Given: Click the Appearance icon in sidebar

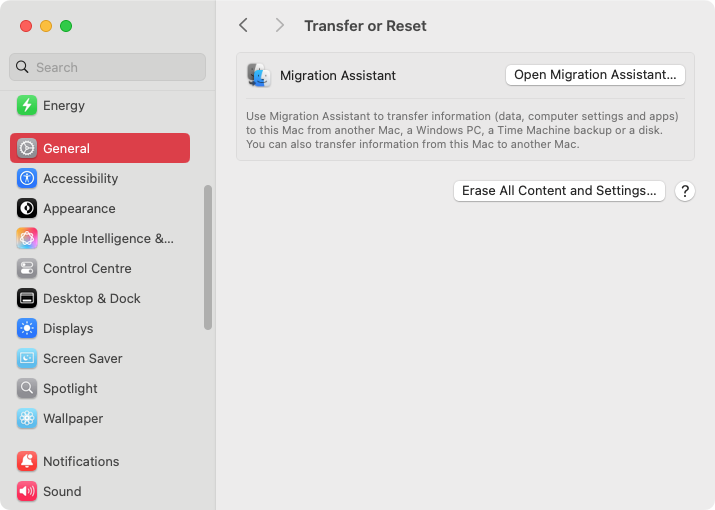Looking at the screenshot, I should point(27,208).
